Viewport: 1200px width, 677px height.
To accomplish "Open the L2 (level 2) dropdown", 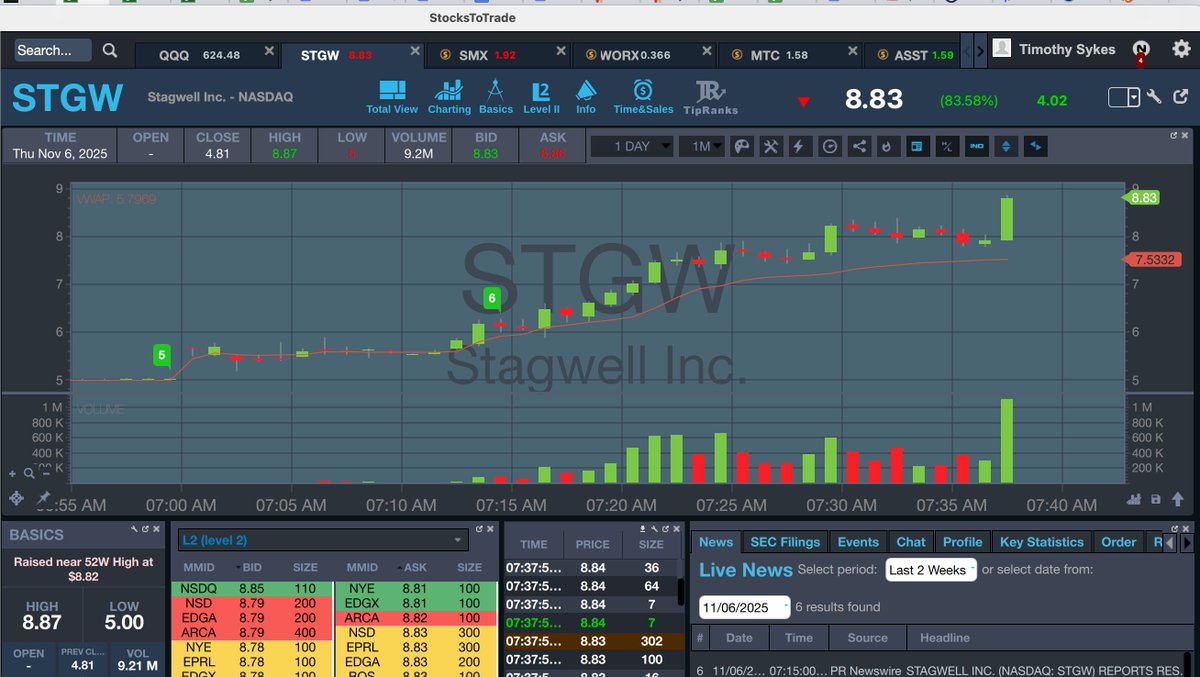I will coord(322,540).
